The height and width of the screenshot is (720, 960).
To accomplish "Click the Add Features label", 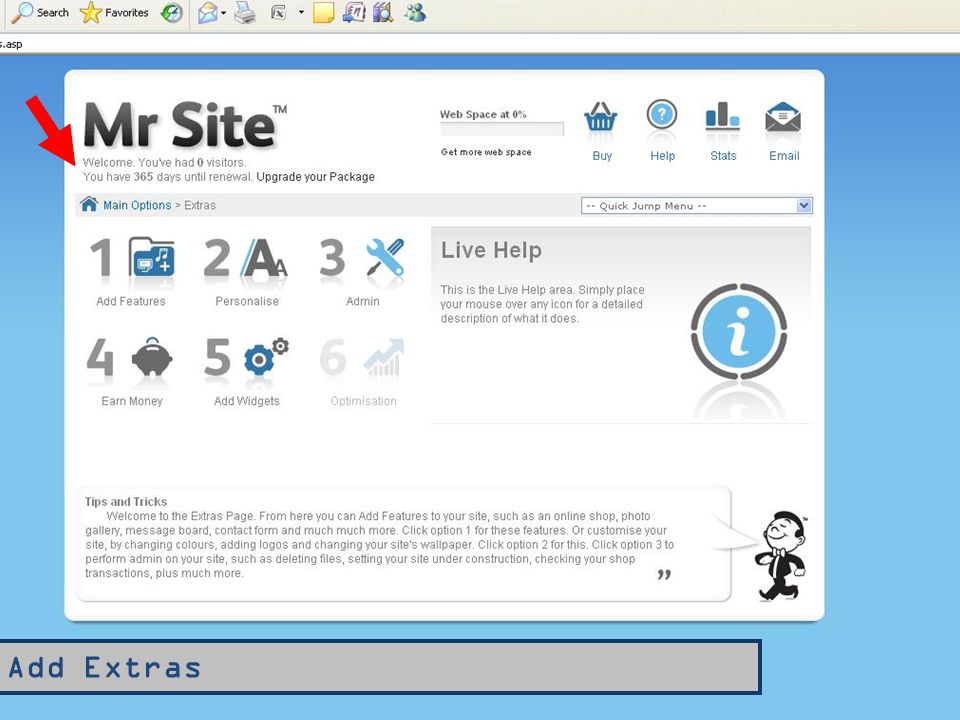I will point(131,301).
